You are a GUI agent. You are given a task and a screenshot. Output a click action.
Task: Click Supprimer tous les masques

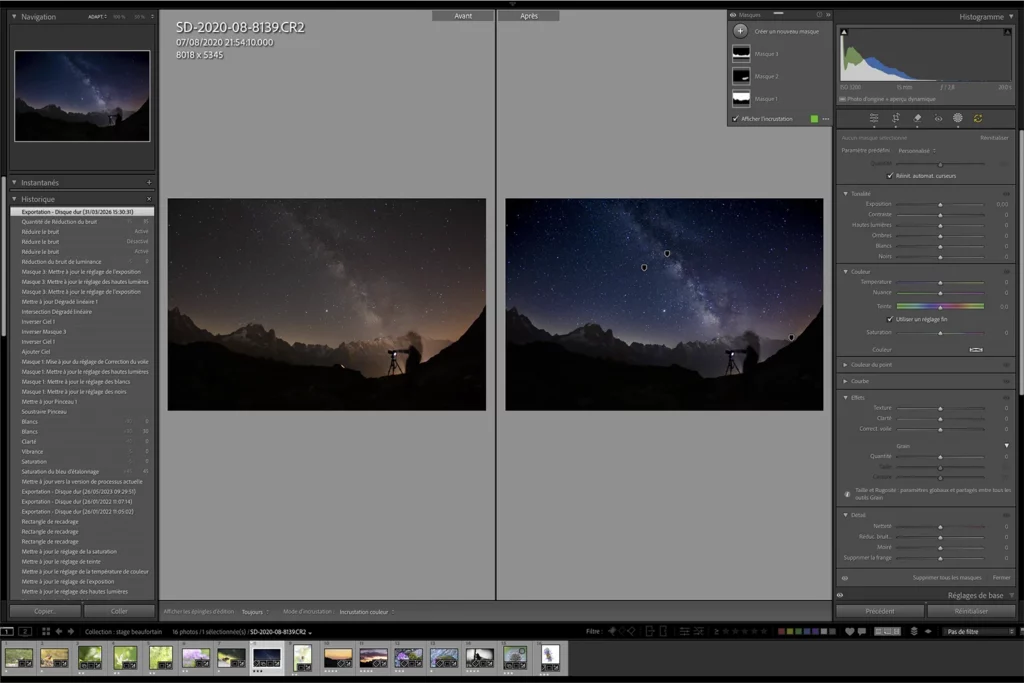pyautogui.click(x=947, y=578)
